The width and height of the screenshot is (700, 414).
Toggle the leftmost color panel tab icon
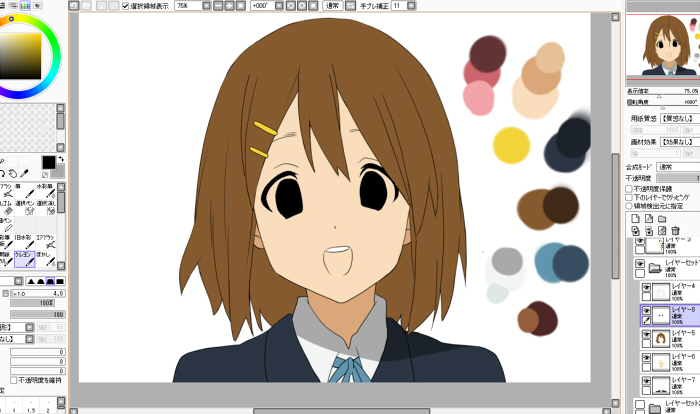[2, 5]
